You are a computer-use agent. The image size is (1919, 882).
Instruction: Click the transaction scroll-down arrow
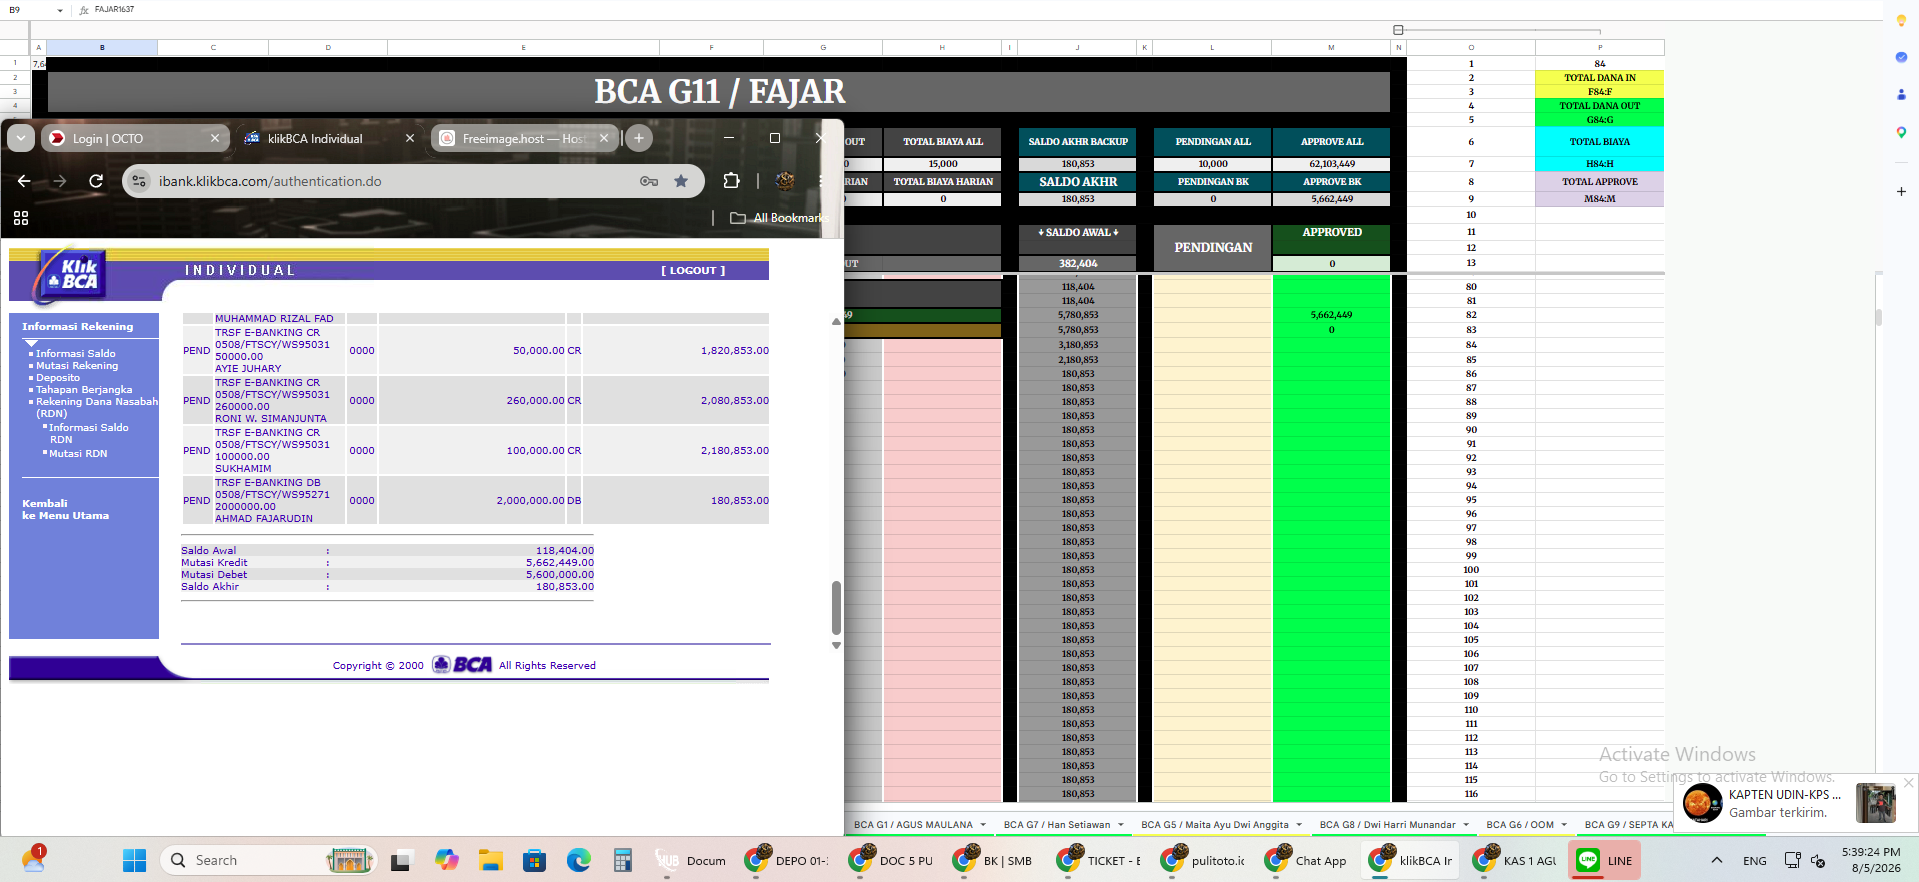tap(836, 646)
